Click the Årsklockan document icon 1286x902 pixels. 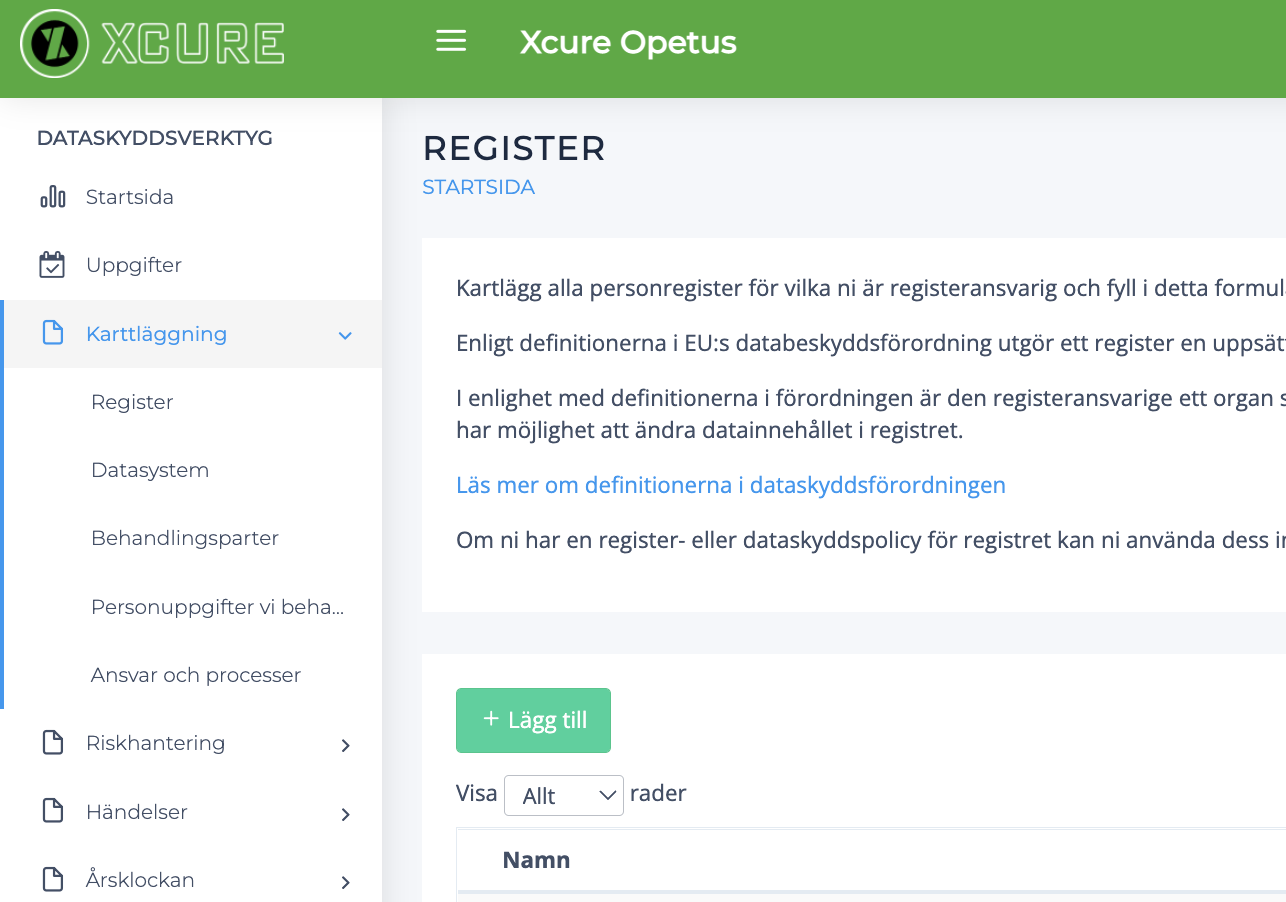[x=52, y=880]
